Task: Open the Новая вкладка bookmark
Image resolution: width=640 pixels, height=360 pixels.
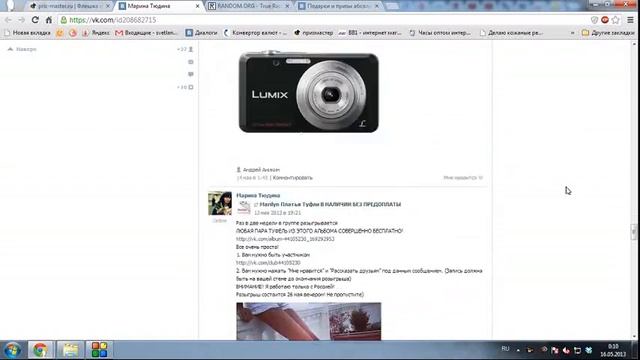Action: pos(27,33)
